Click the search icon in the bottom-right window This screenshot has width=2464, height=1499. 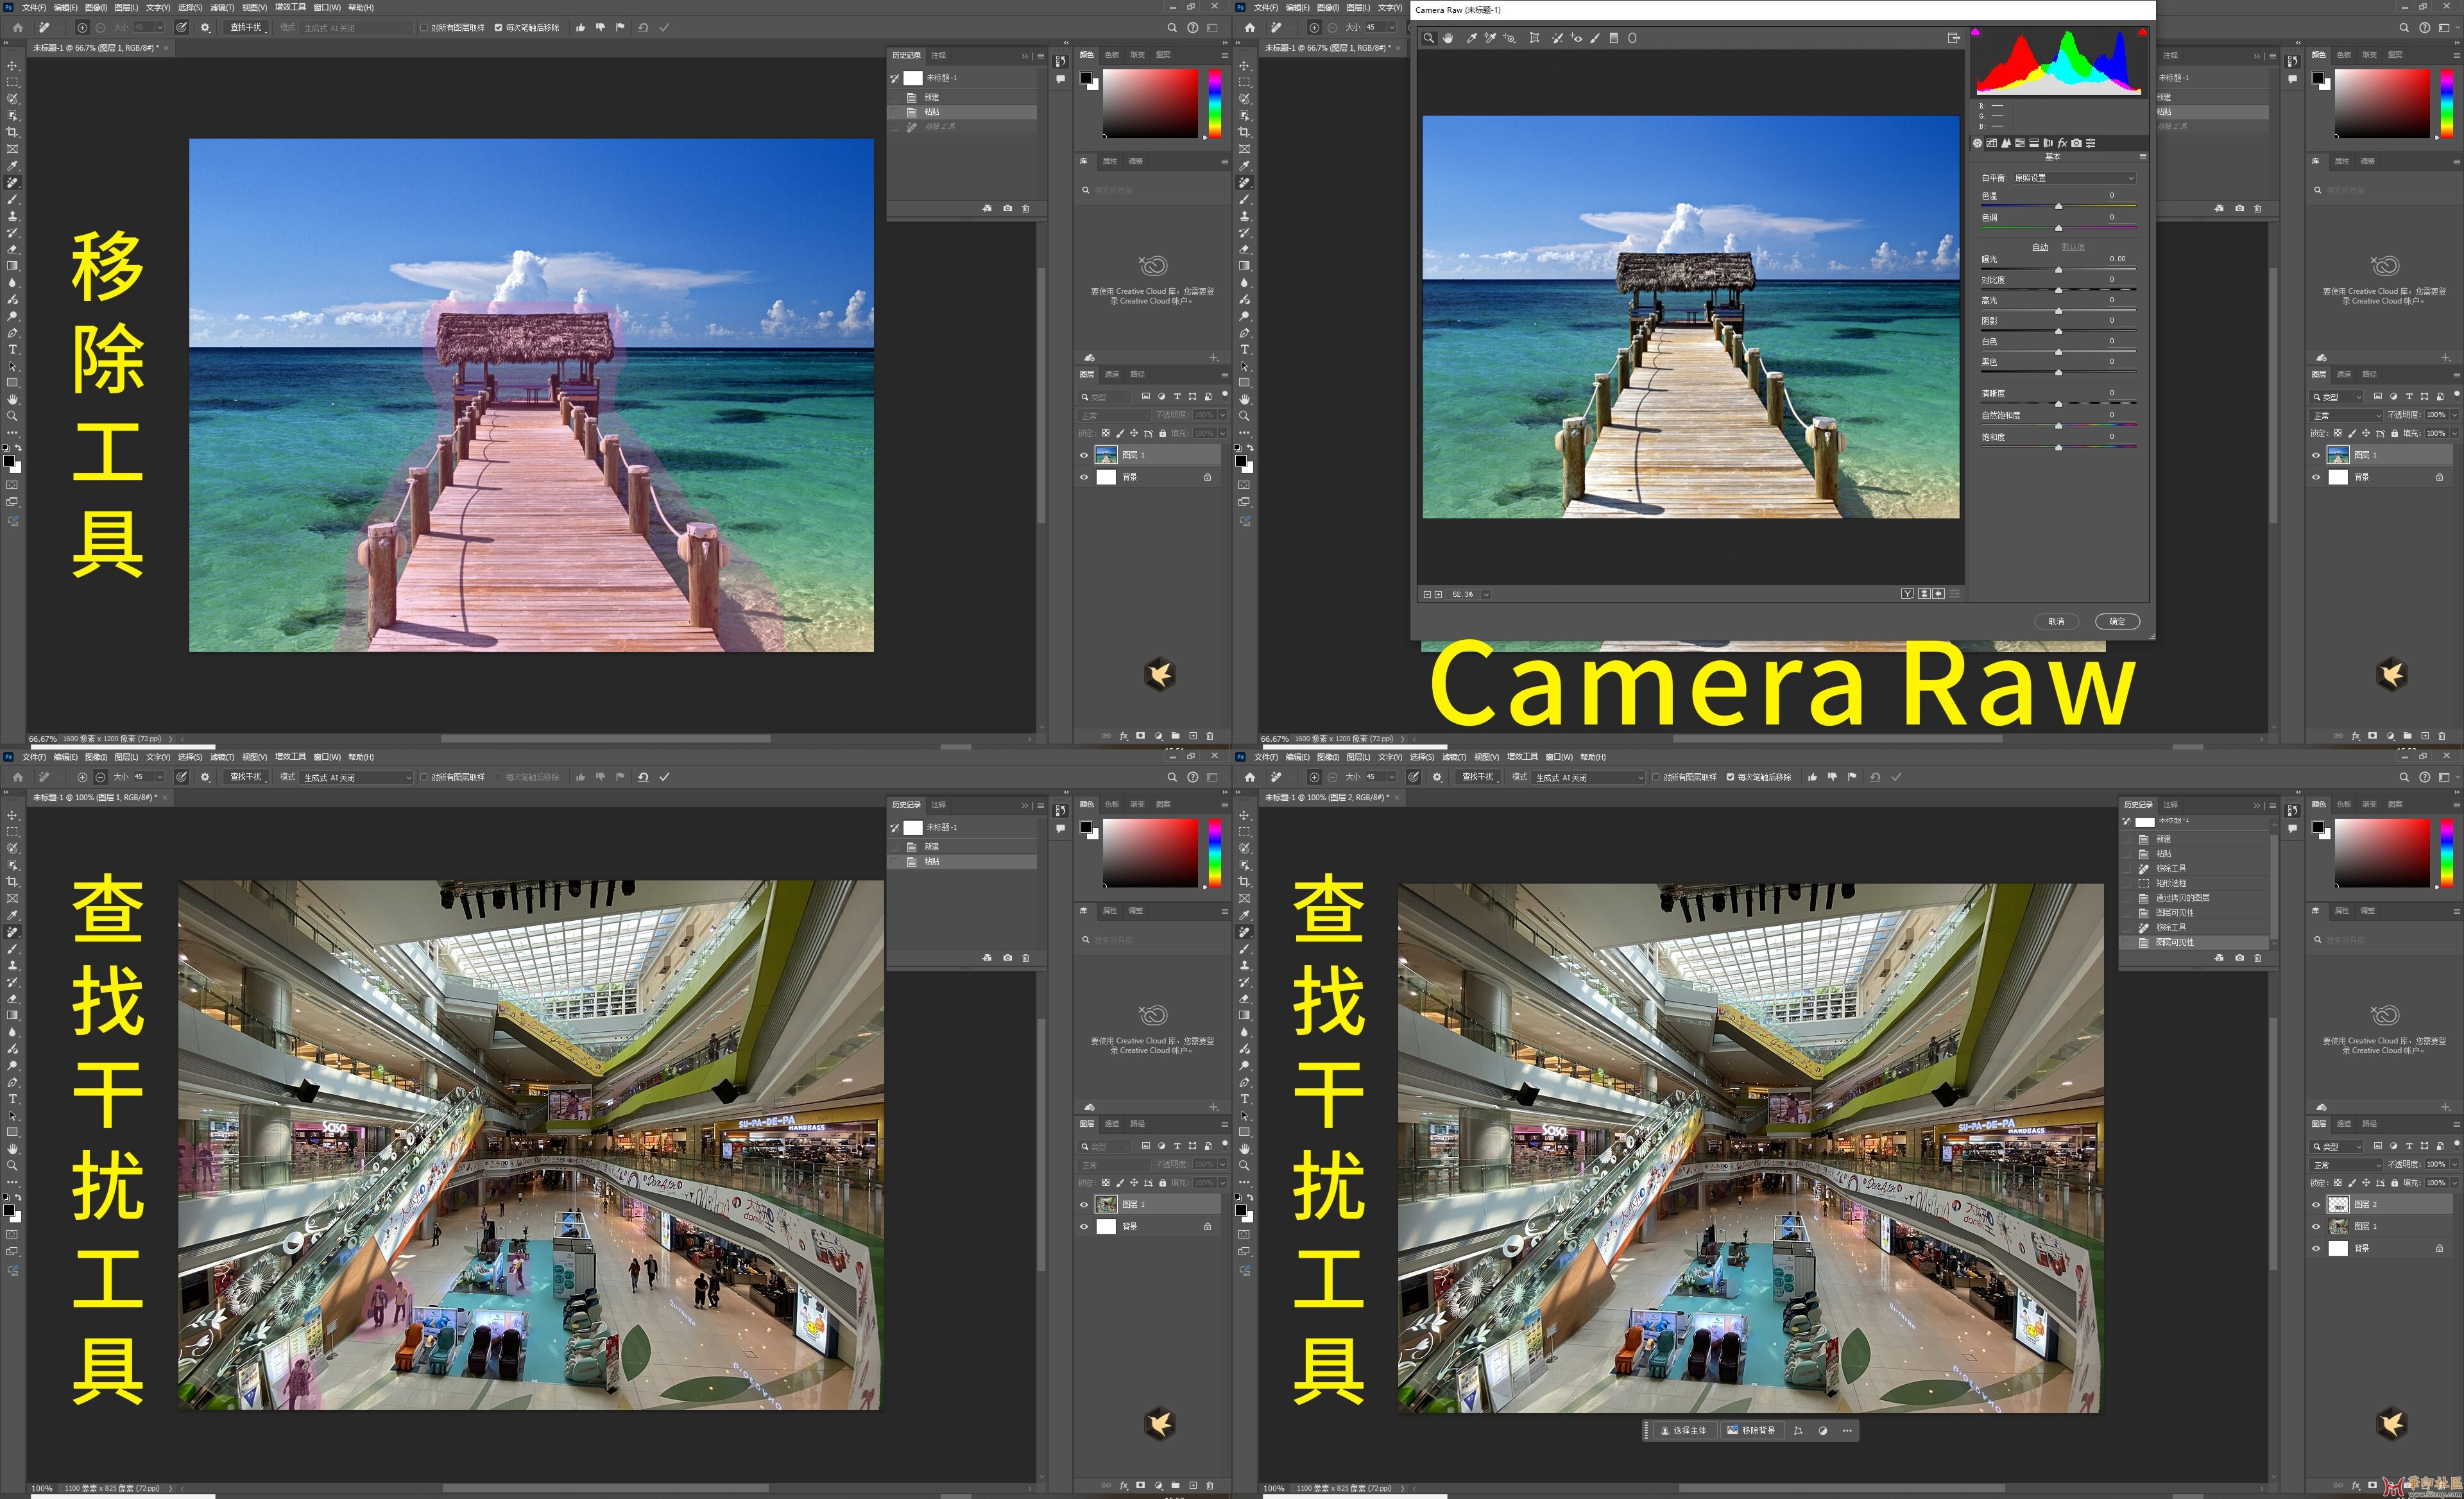(2404, 777)
